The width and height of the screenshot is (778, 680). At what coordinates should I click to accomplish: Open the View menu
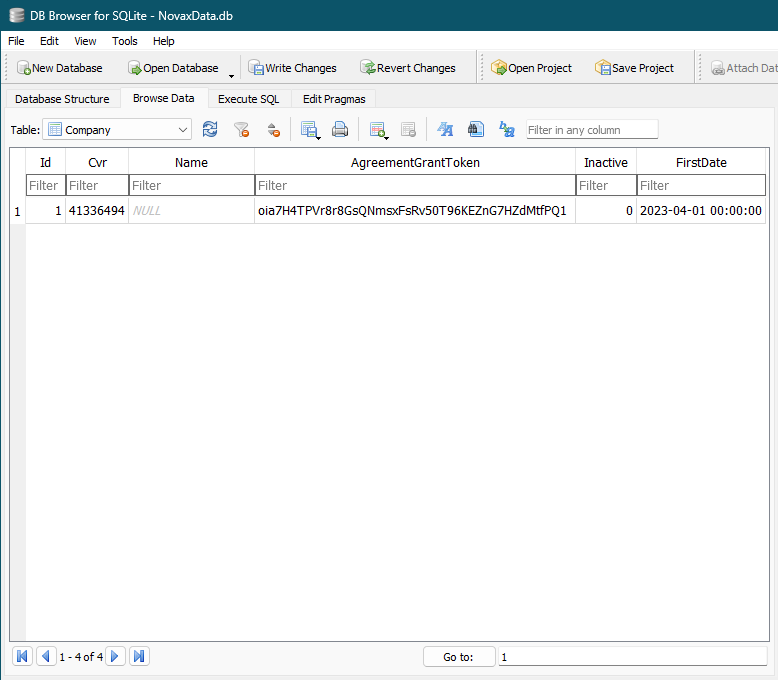(x=85, y=41)
